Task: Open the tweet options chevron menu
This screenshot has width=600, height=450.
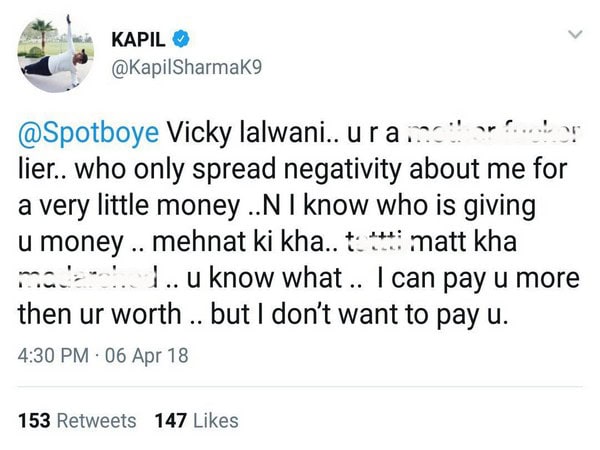Action: point(575,35)
